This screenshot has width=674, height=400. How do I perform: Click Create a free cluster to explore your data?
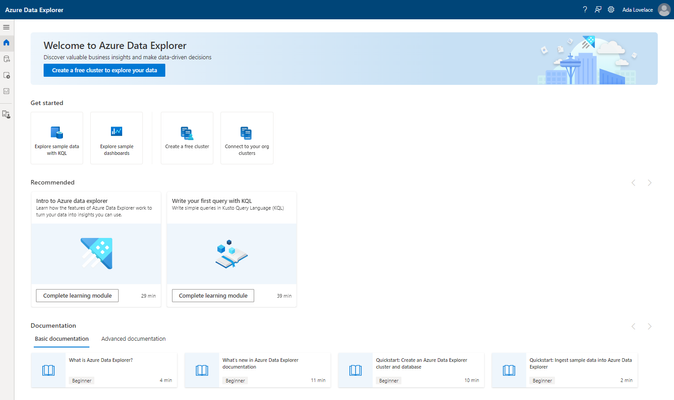[x=104, y=70]
